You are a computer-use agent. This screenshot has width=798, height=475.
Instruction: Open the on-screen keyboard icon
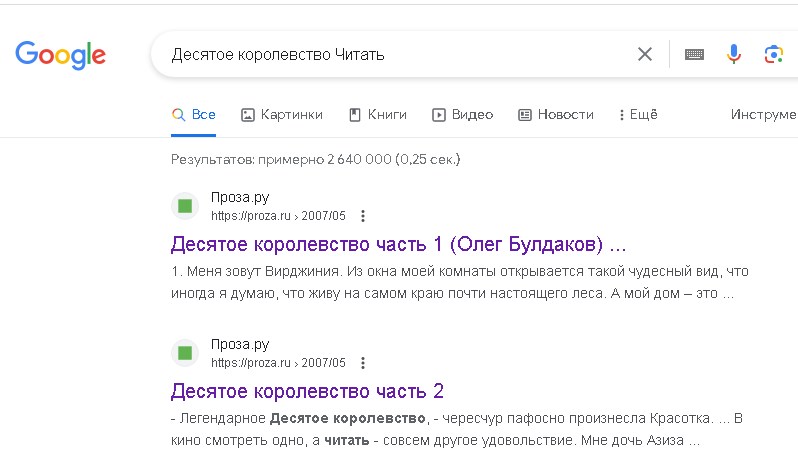point(694,54)
